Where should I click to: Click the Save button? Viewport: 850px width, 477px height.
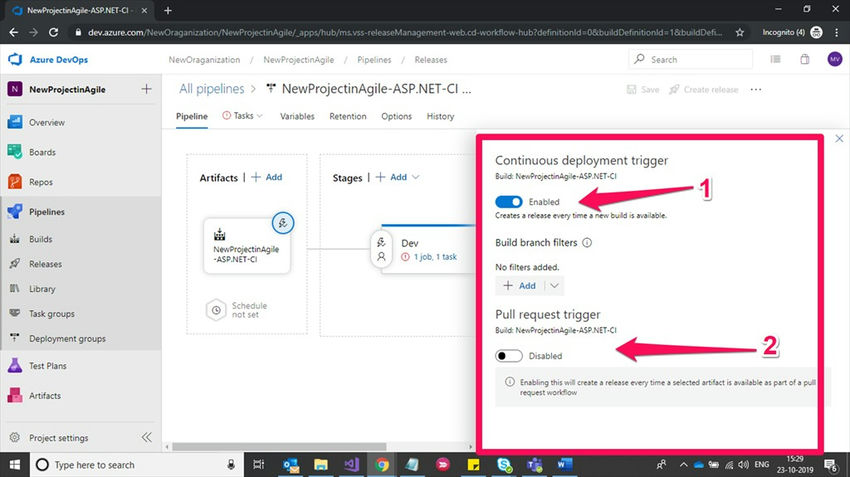(643, 89)
